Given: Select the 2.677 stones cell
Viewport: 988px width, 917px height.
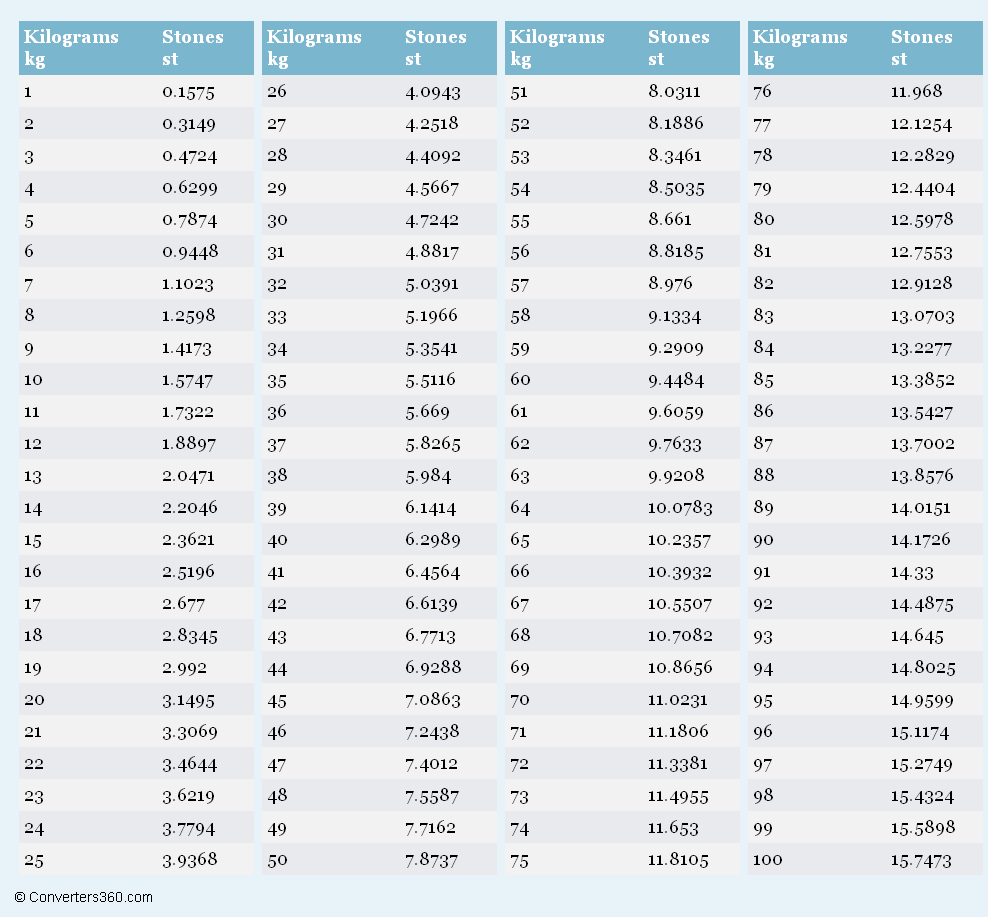Looking at the screenshot, I should tap(184, 604).
